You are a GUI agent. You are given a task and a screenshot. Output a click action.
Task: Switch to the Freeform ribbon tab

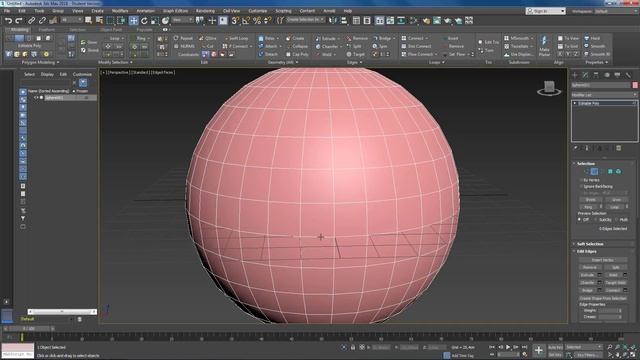47,30
